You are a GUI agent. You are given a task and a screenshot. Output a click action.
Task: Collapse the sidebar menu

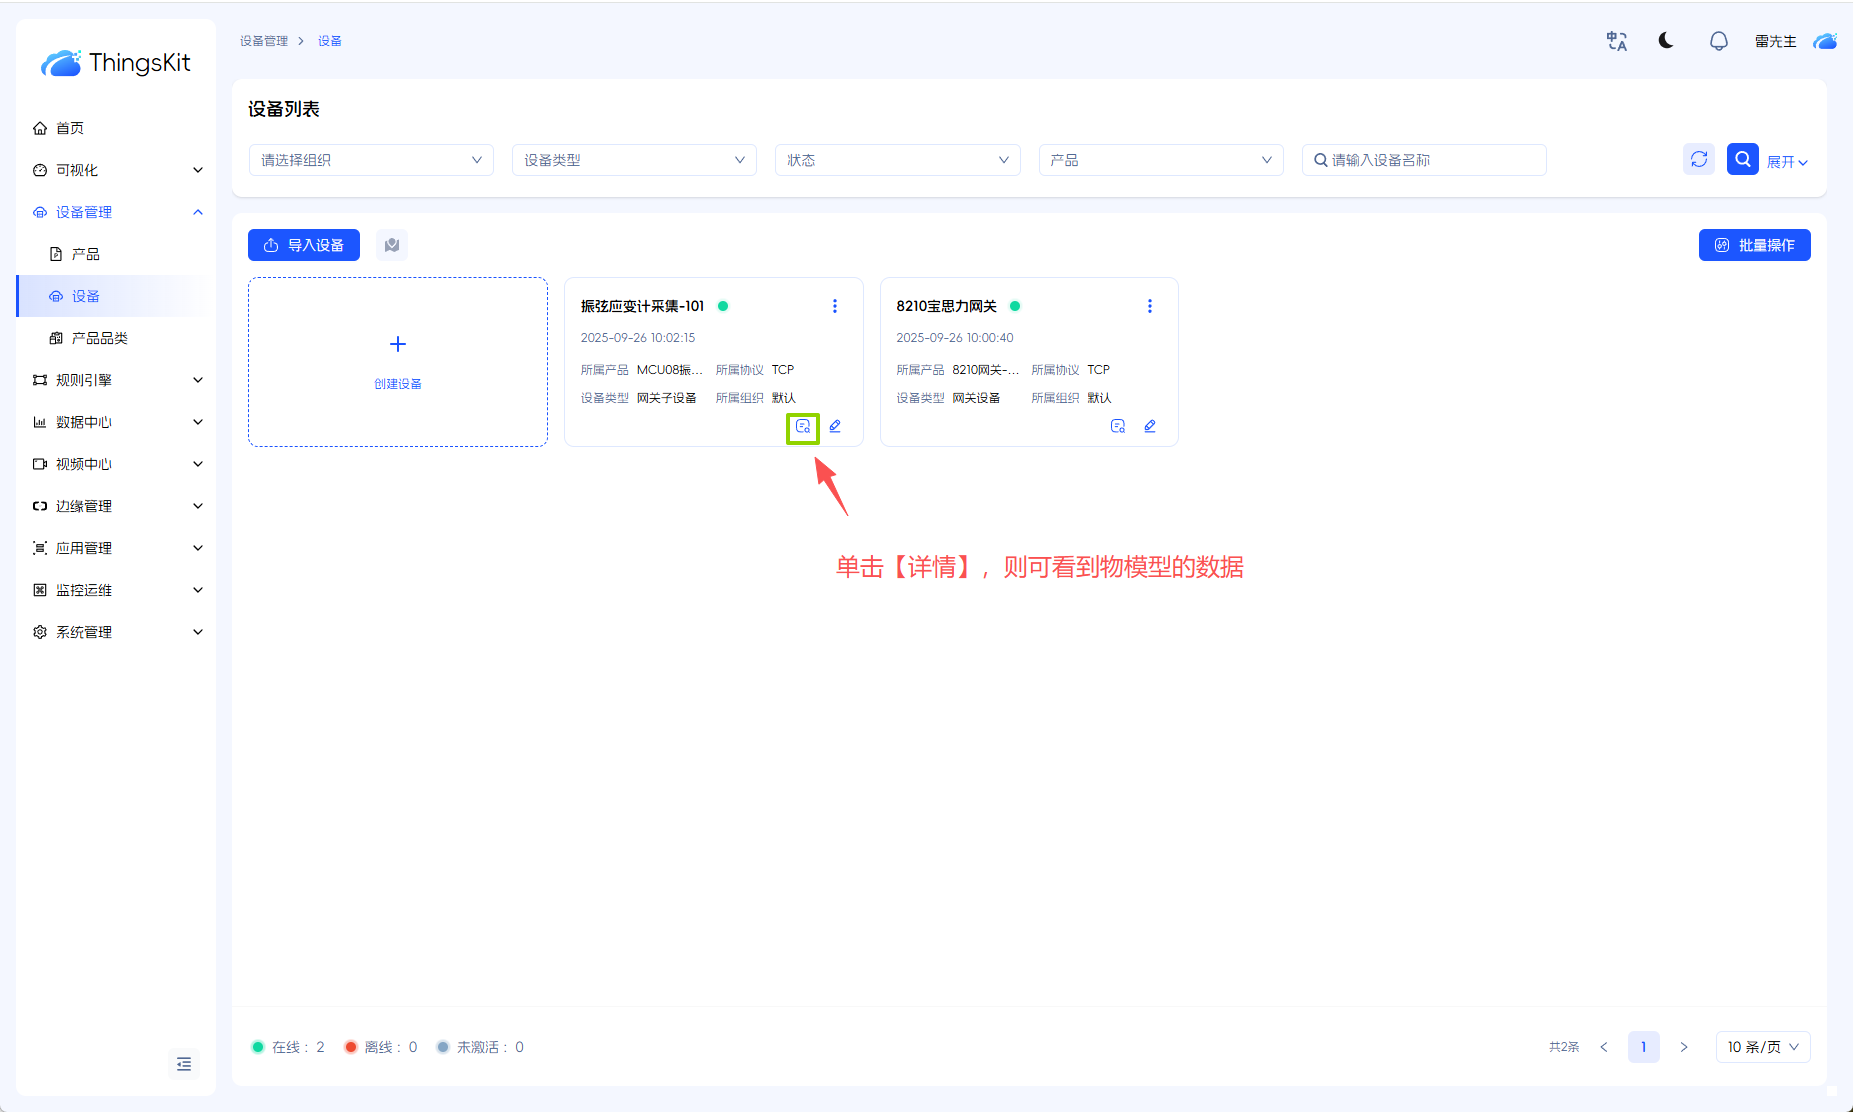(184, 1064)
